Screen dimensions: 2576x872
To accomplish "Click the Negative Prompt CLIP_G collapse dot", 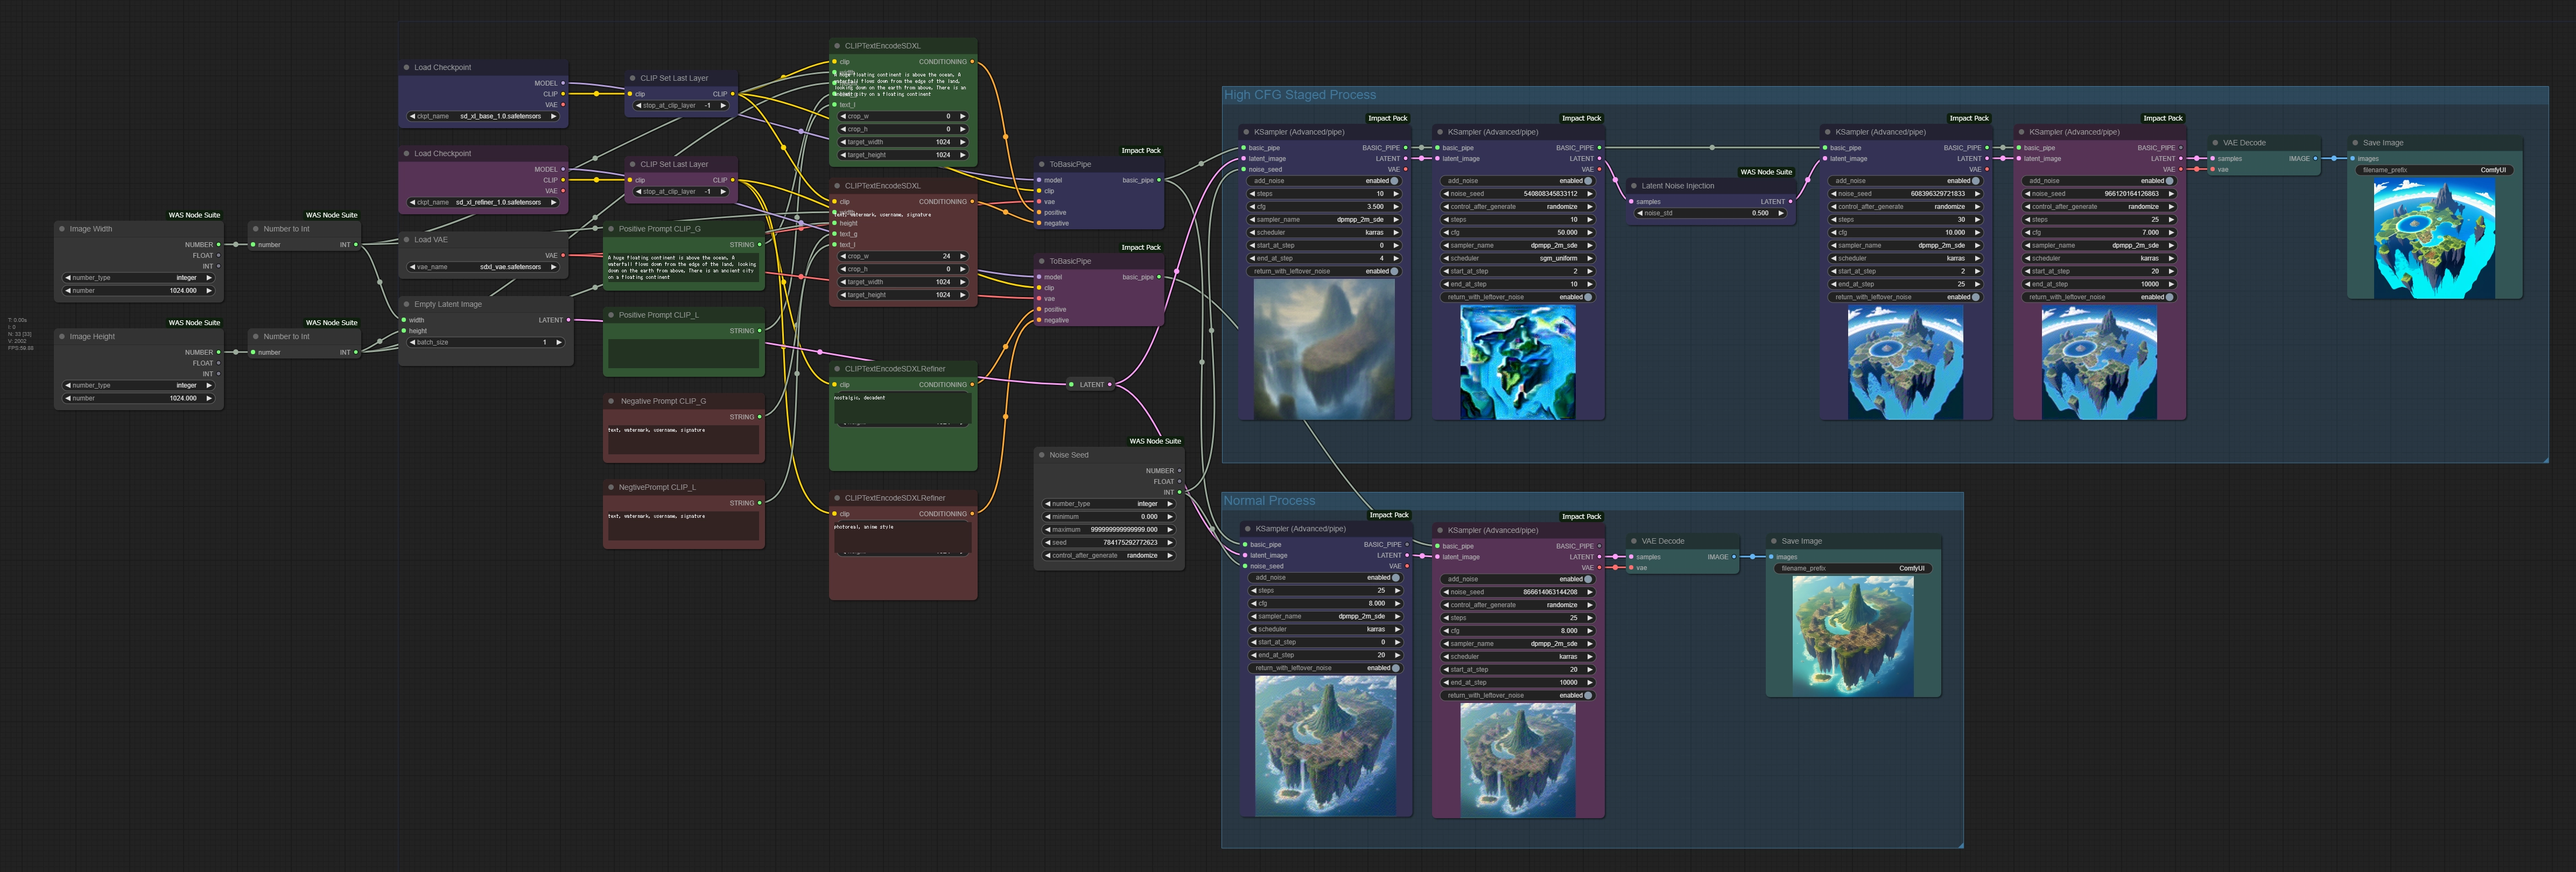I will tap(611, 401).
